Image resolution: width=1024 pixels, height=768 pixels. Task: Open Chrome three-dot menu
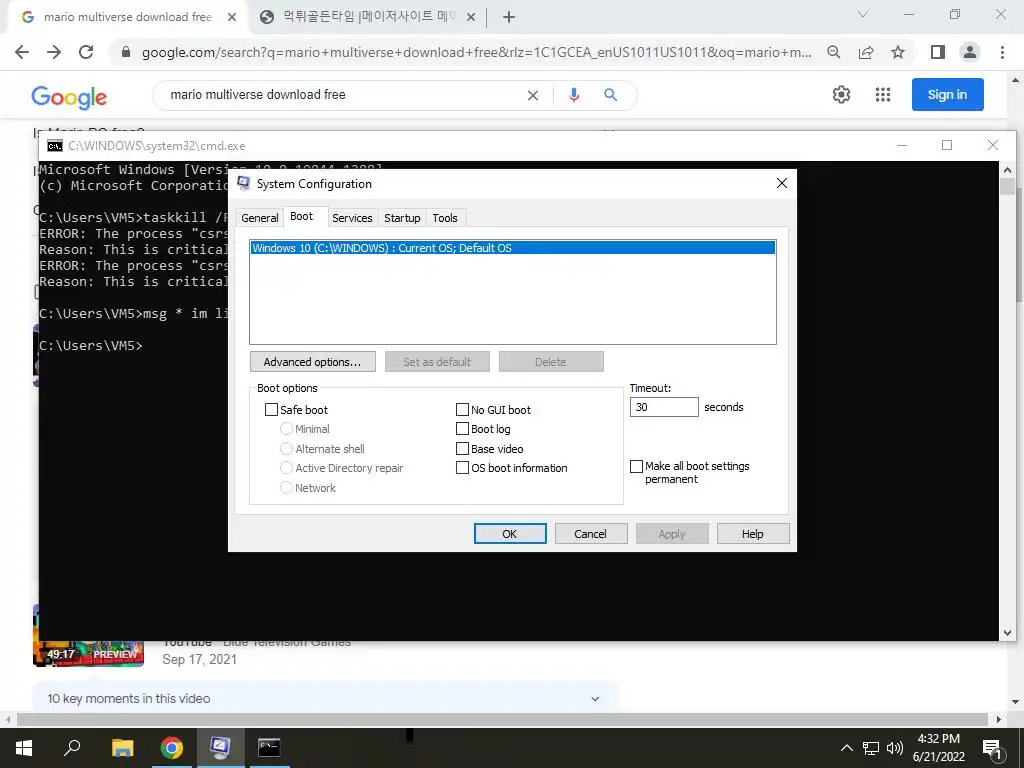pyautogui.click(x=1002, y=52)
